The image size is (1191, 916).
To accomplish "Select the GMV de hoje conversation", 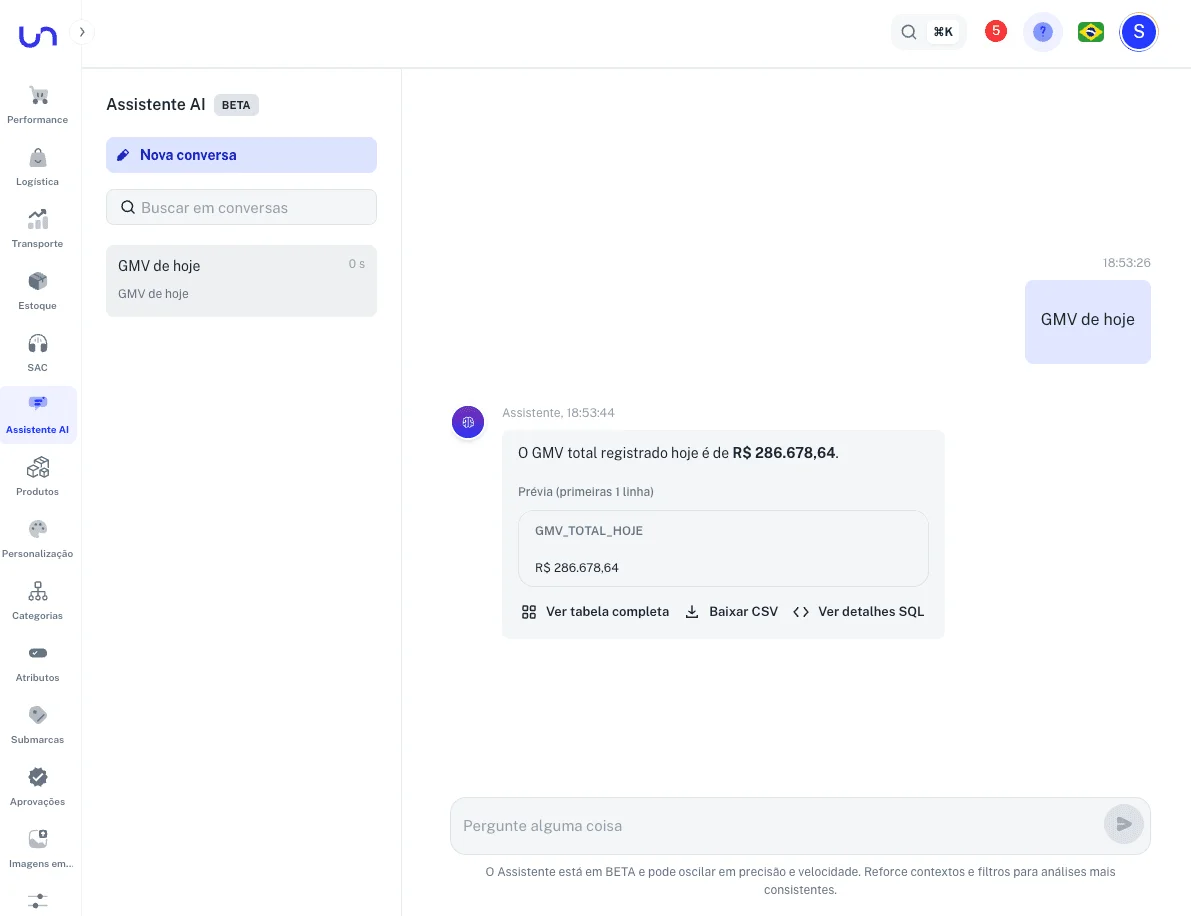I will pos(241,280).
